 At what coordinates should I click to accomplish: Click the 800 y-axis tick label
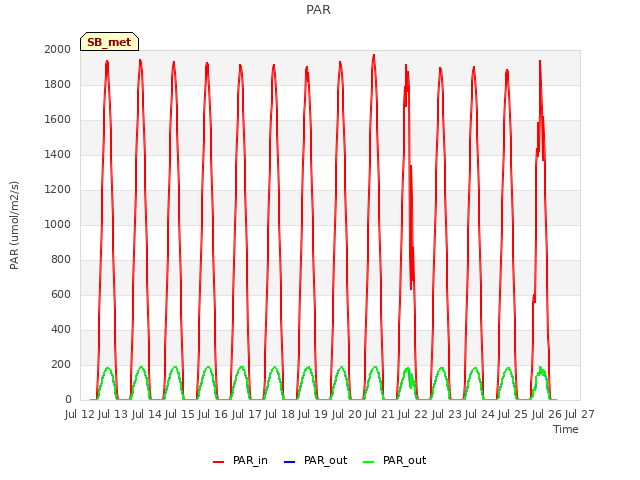pyautogui.click(x=61, y=260)
